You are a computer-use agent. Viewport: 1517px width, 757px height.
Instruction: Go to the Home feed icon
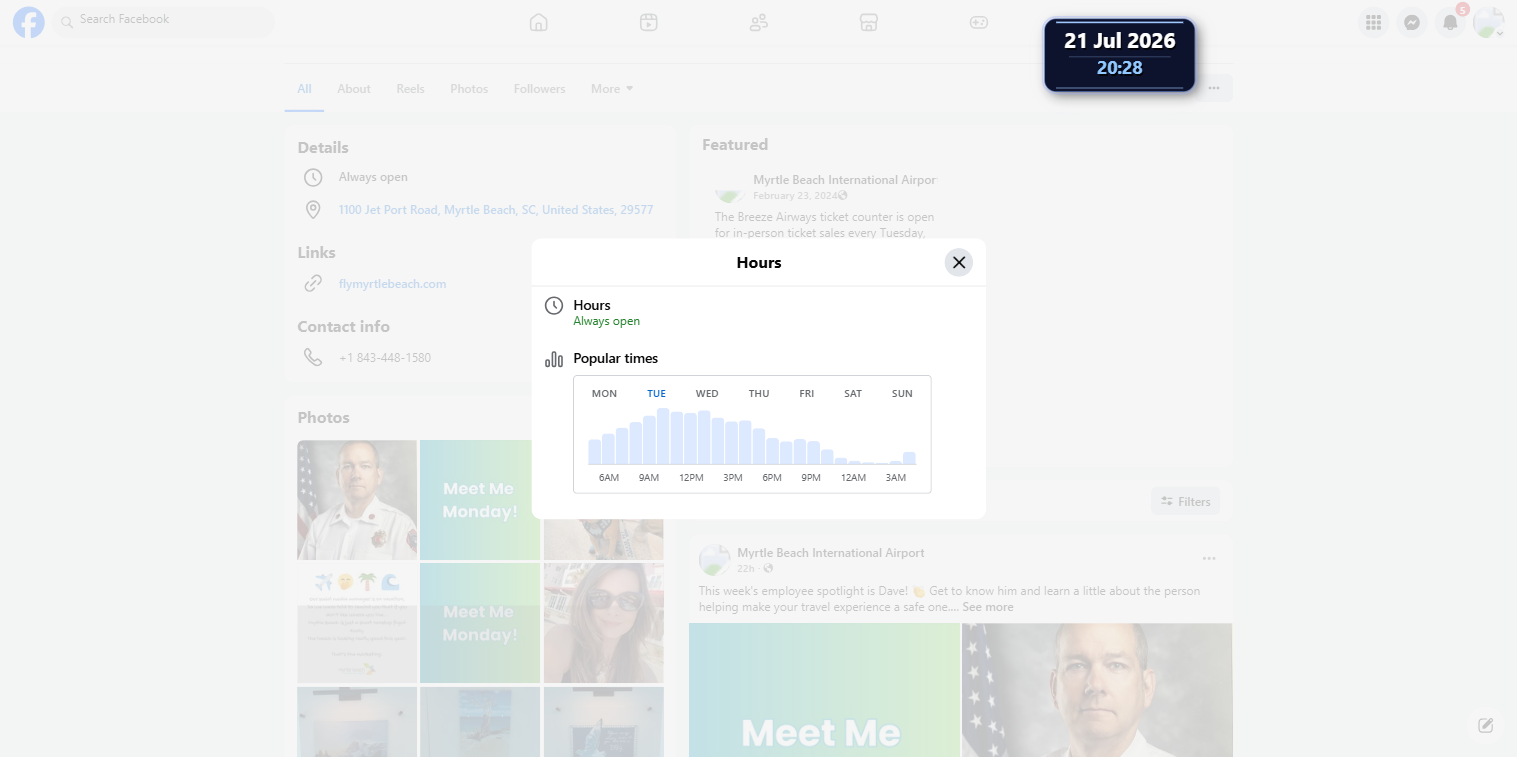[539, 22]
